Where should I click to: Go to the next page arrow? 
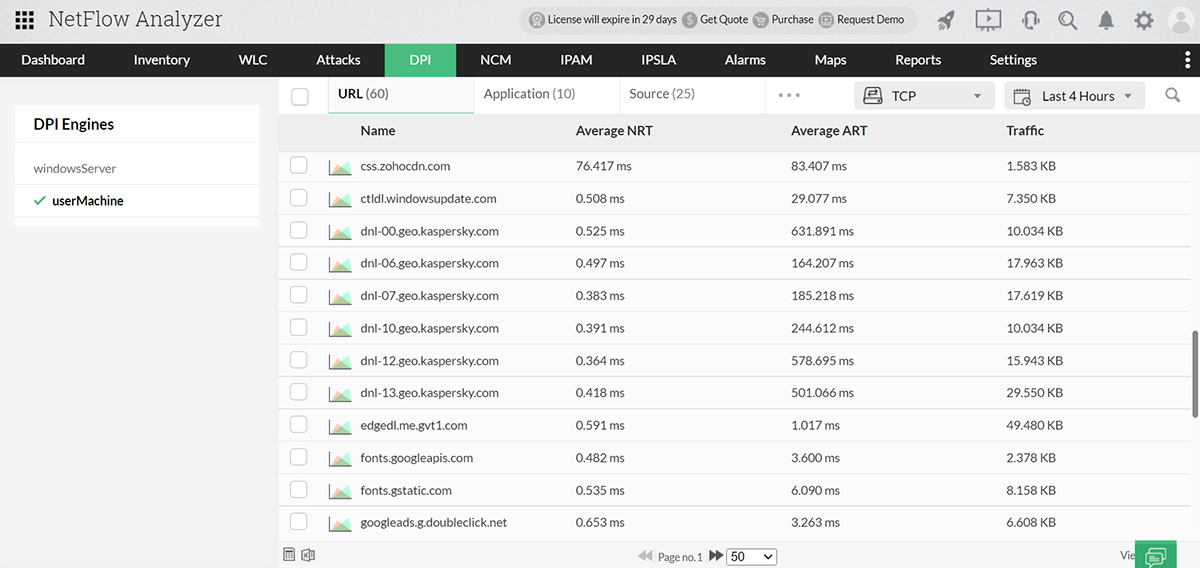click(x=716, y=556)
